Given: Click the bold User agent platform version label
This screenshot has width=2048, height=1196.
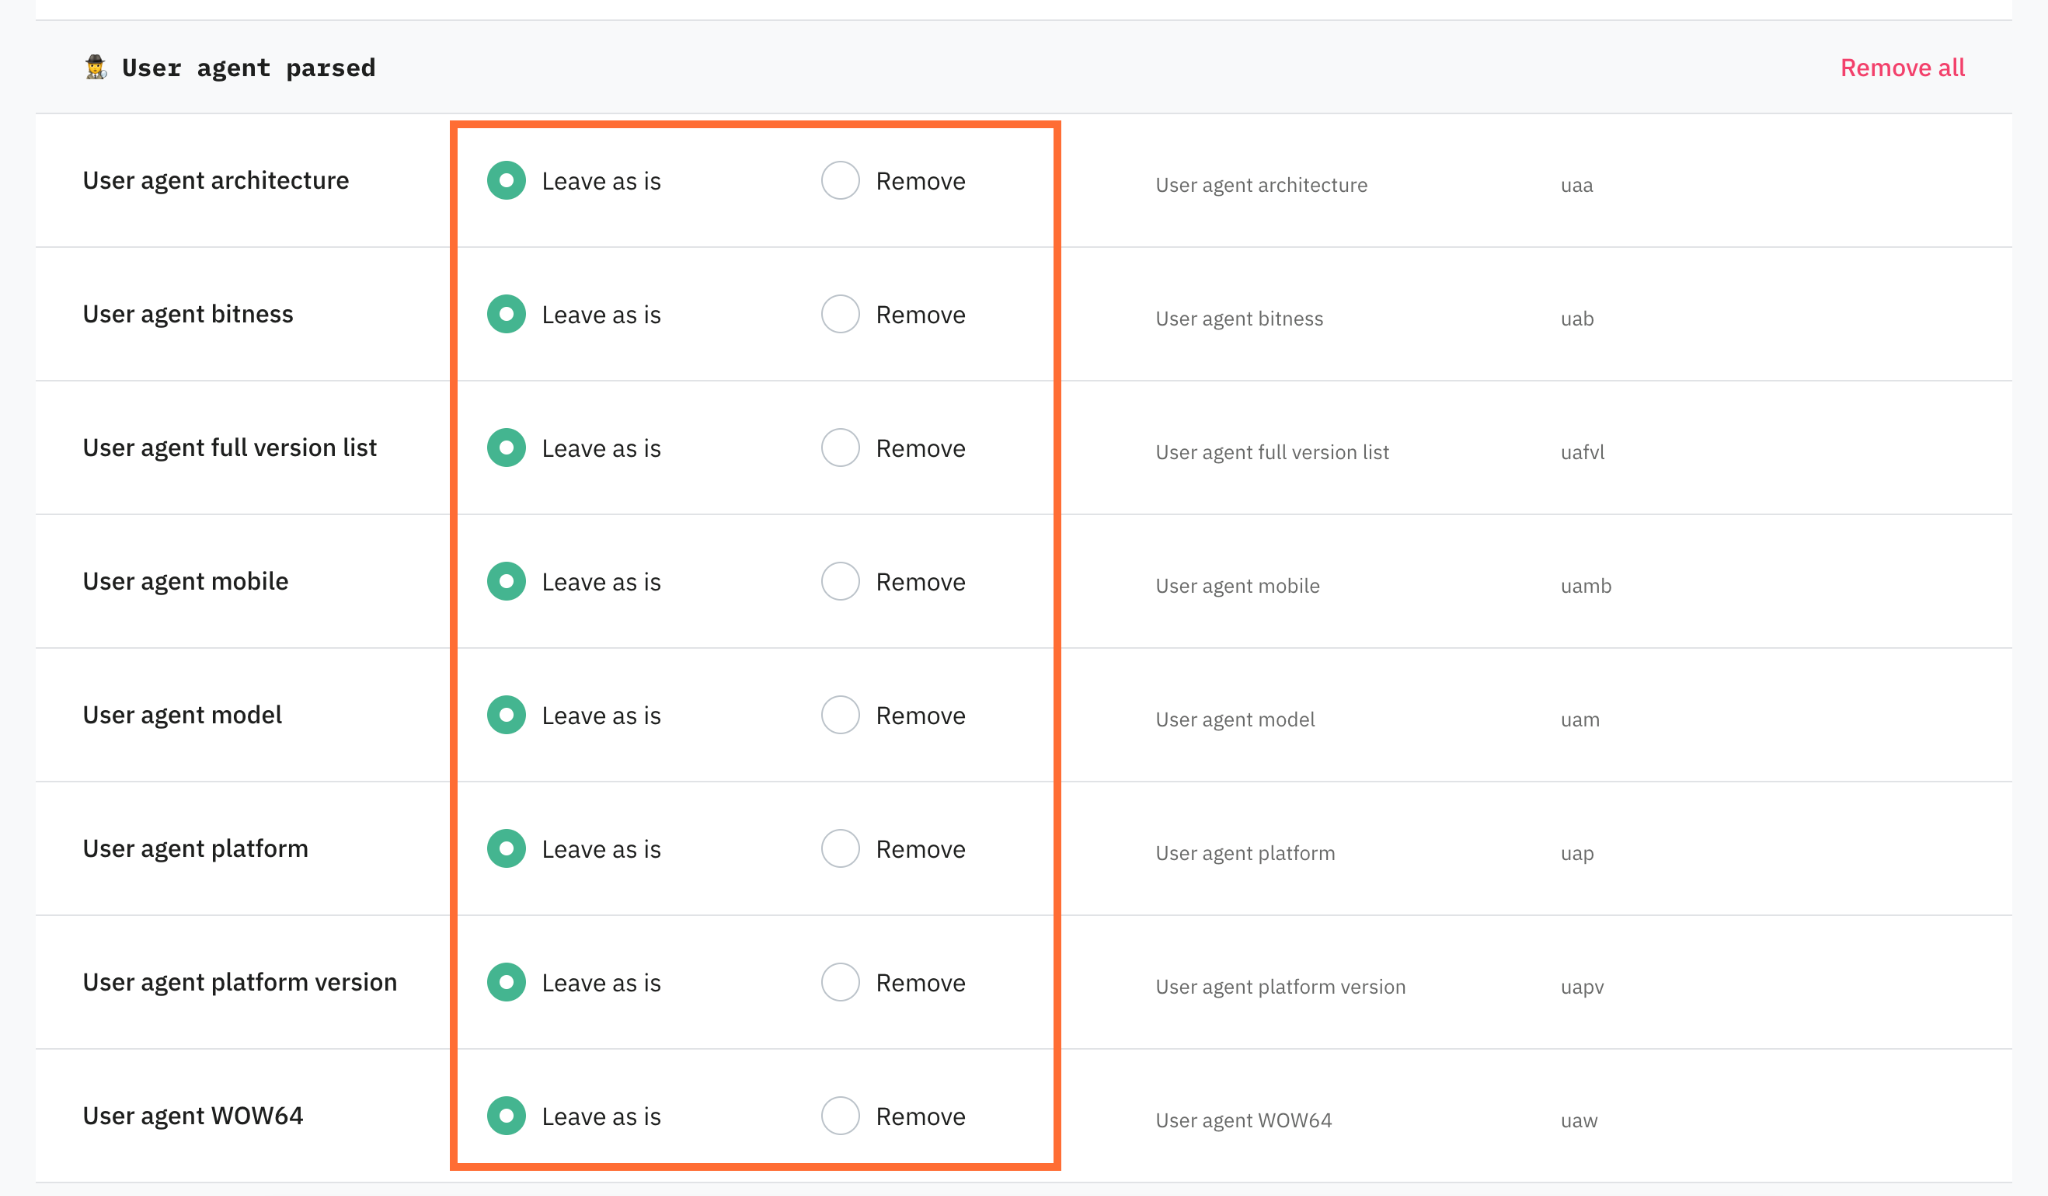Looking at the screenshot, I should click(240, 982).
